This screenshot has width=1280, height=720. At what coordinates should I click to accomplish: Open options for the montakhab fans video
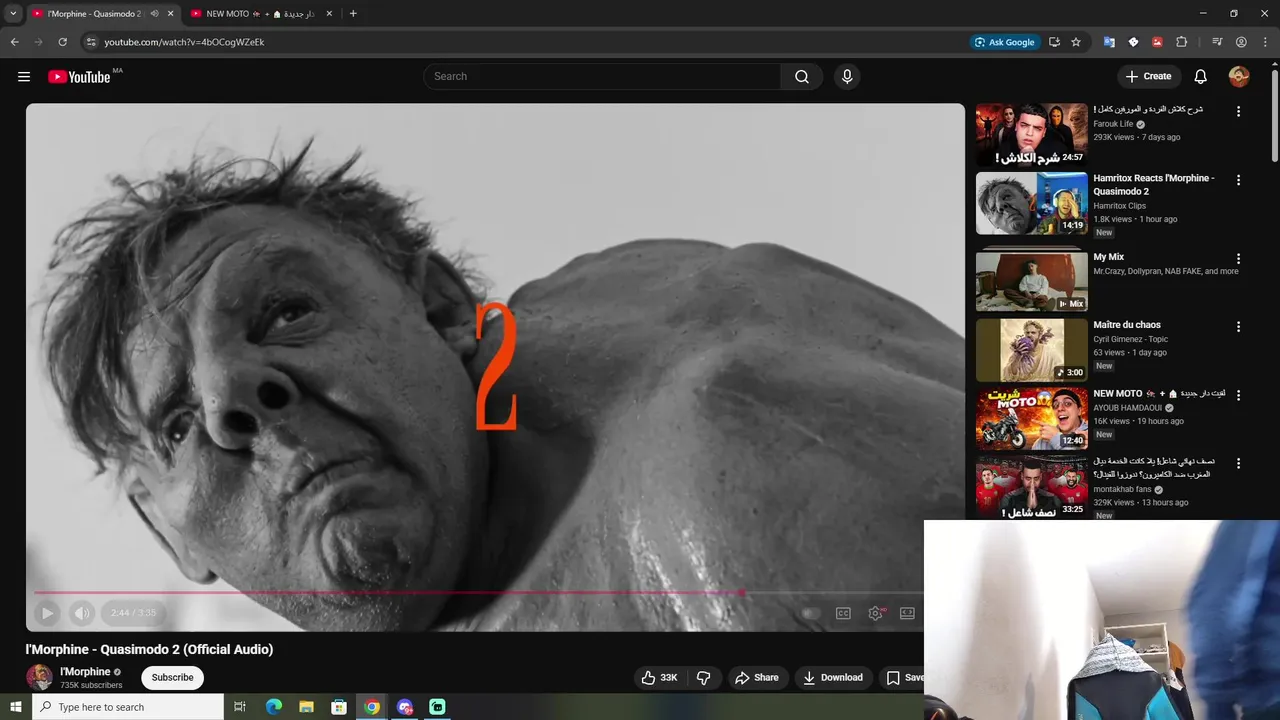click(x=1238, y=464)
